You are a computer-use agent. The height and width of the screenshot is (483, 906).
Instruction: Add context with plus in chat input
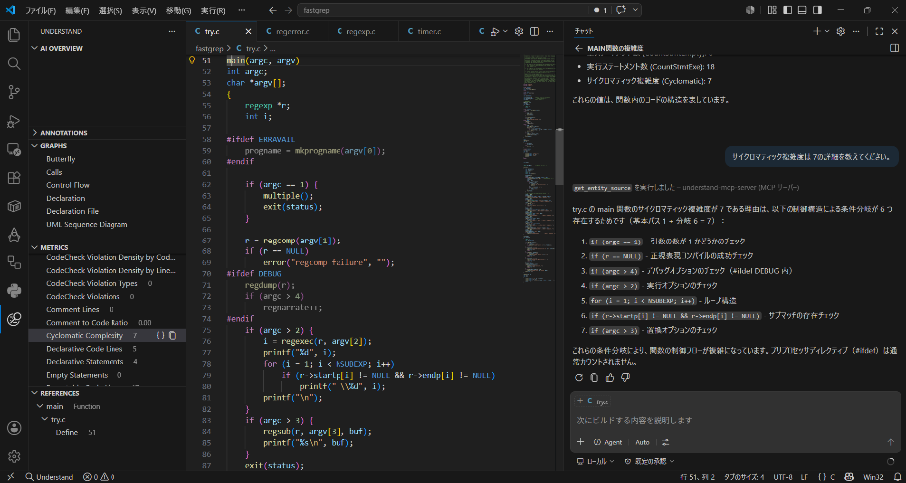tap(580, 442)
